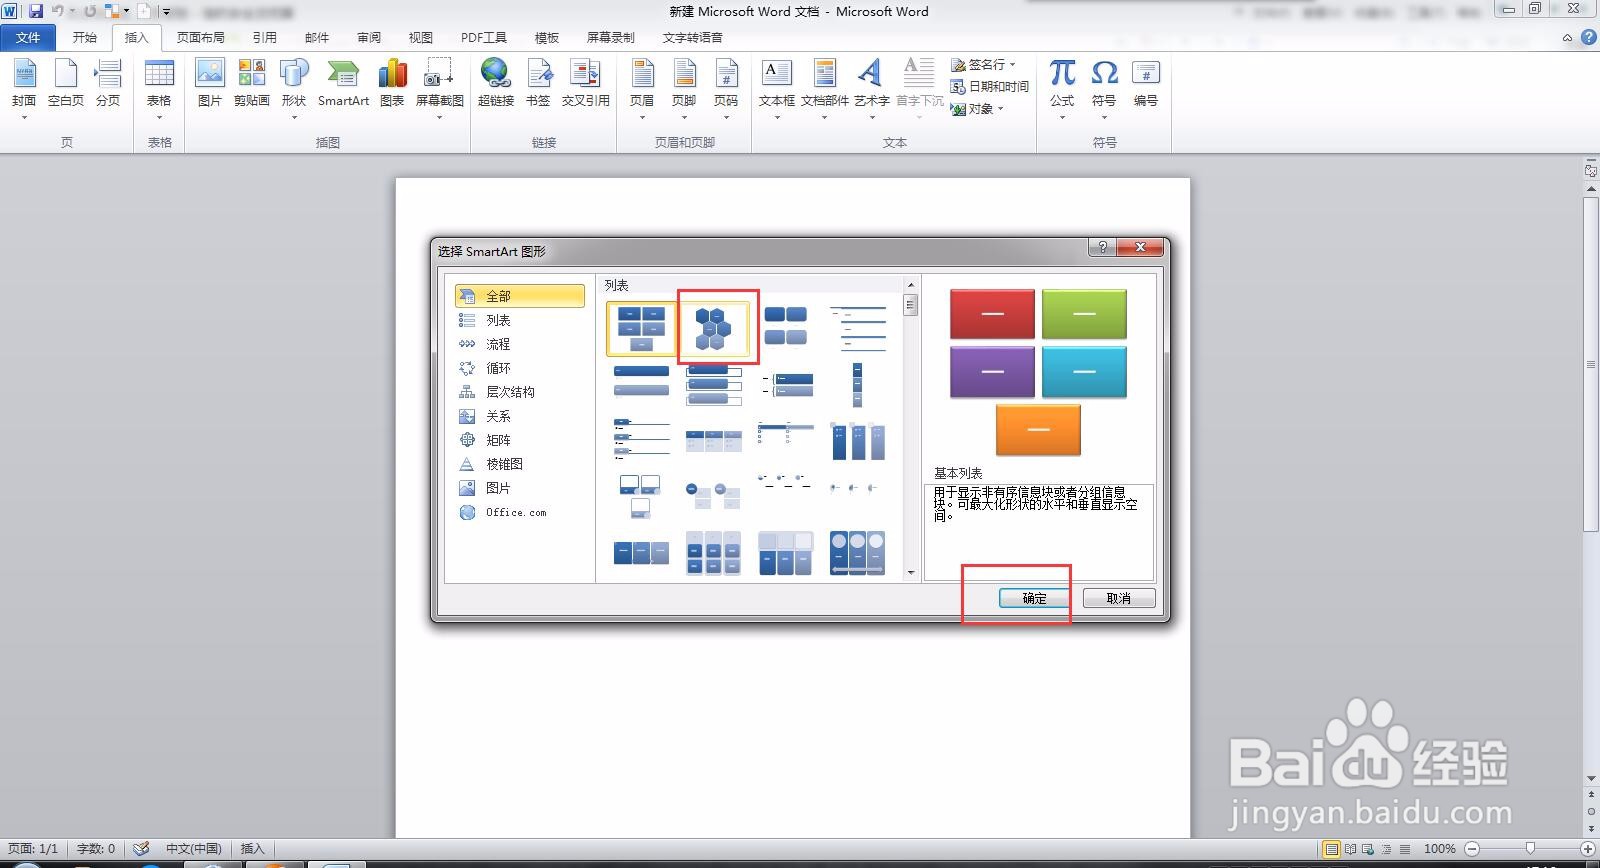Screen dimensions: 1600x868
Task: Choose the hexagon cluster SmartArt thumbnail
Action: click(714, 328)
